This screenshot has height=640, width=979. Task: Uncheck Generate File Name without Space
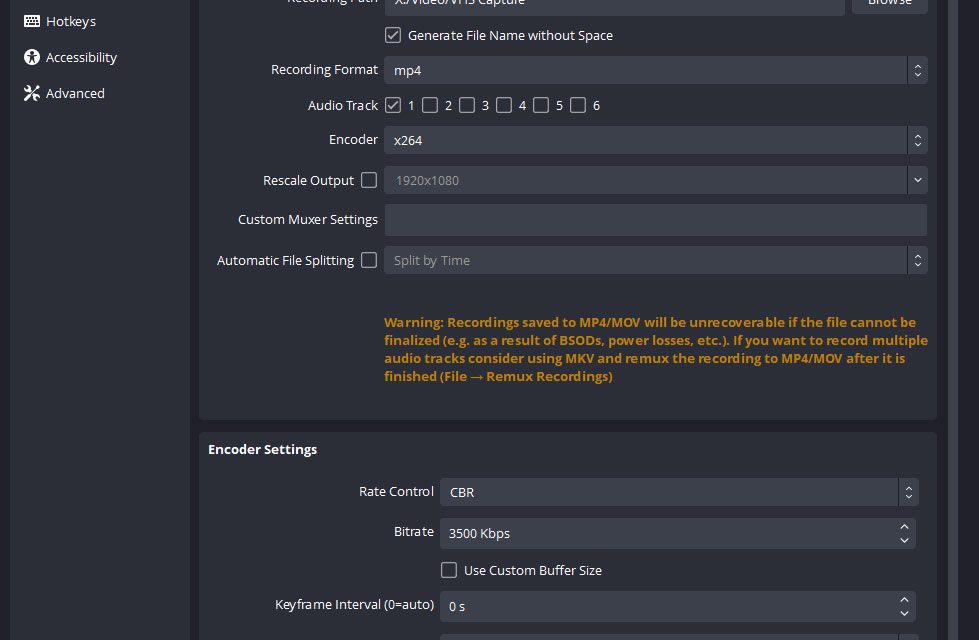(x=393, y=35)
